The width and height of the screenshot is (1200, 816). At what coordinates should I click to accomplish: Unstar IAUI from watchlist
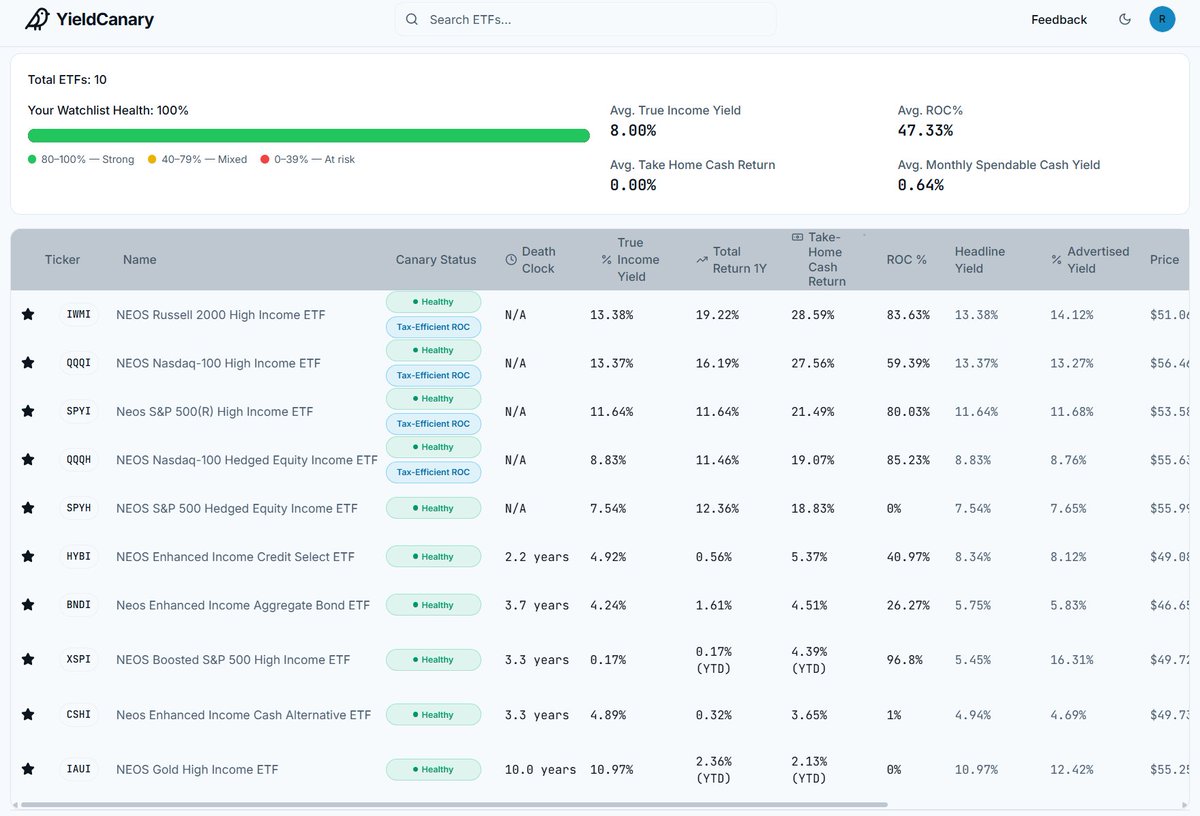pyautogui.click(x=28, y=769)
